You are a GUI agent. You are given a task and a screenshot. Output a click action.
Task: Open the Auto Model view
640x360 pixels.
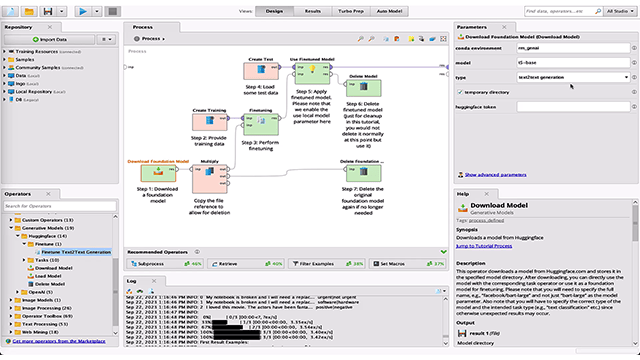pyautogui.click(x=389, y=11)
